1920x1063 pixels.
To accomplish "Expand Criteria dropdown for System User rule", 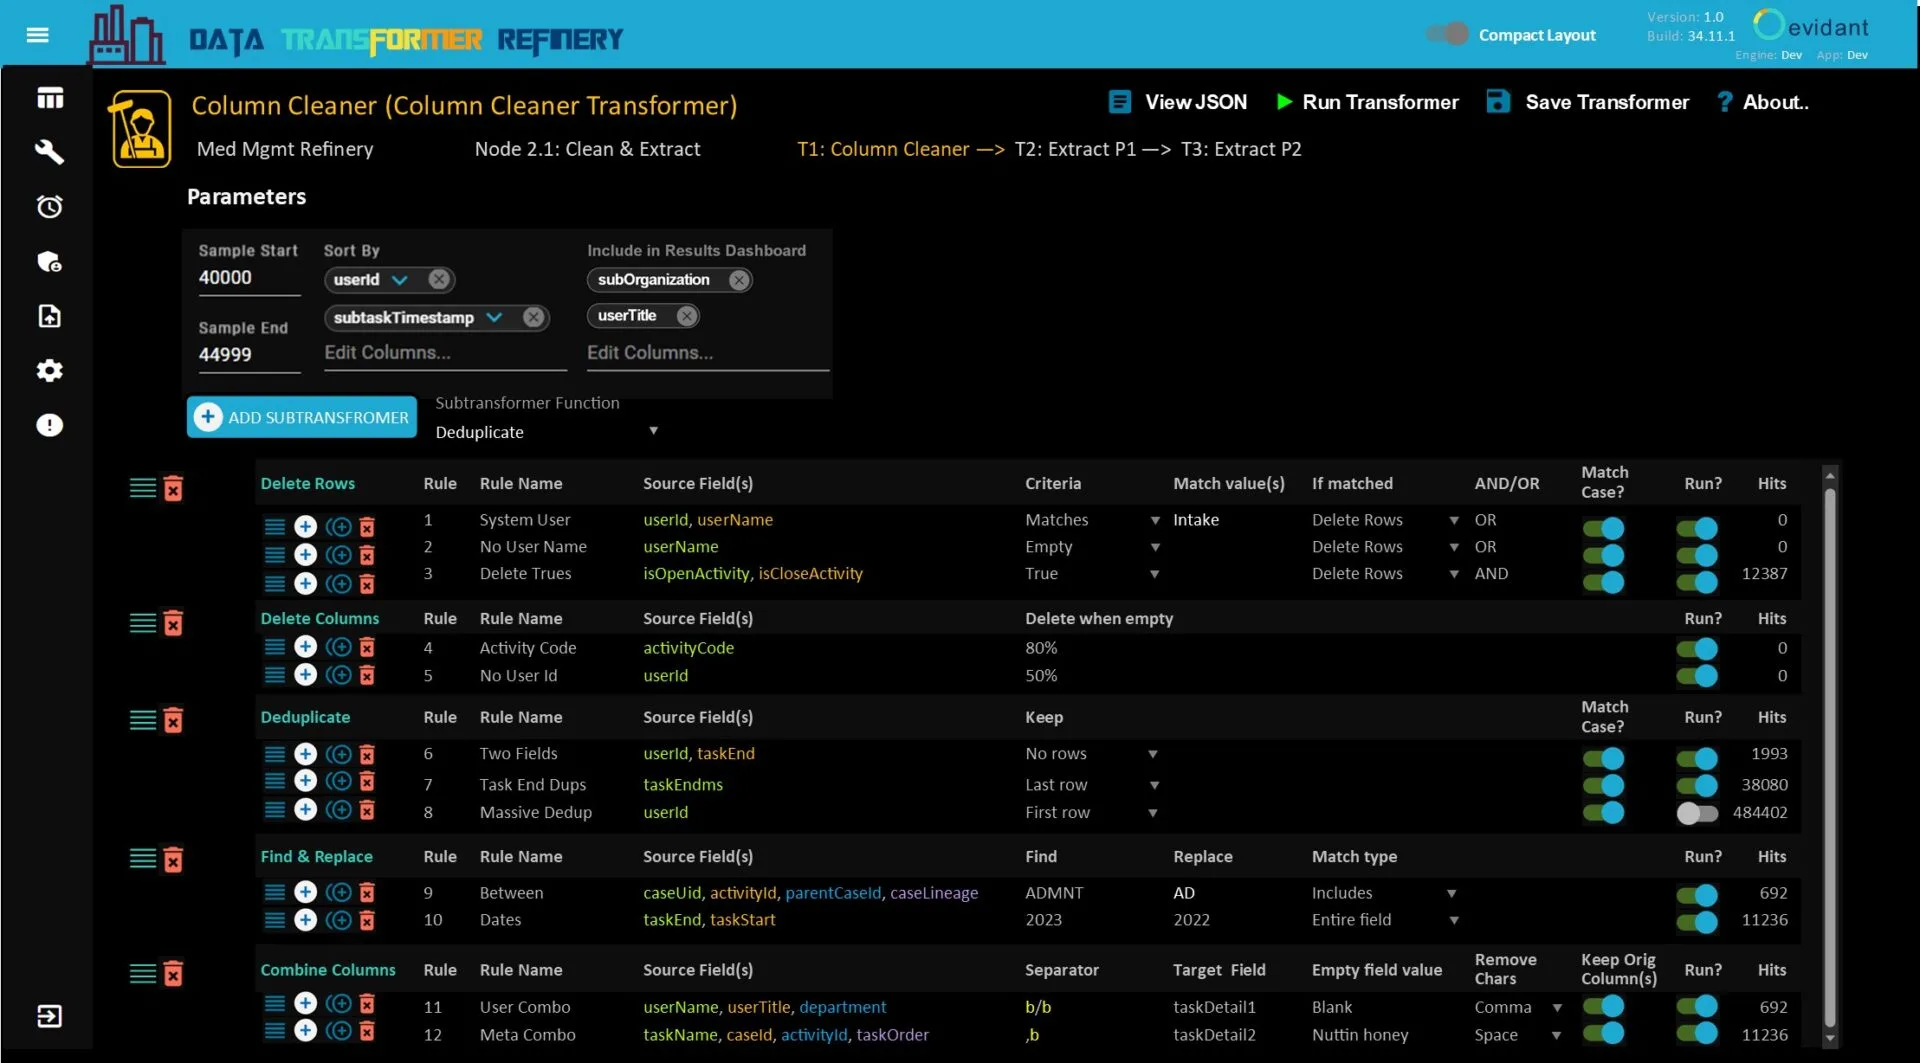I will (1155, 520).
